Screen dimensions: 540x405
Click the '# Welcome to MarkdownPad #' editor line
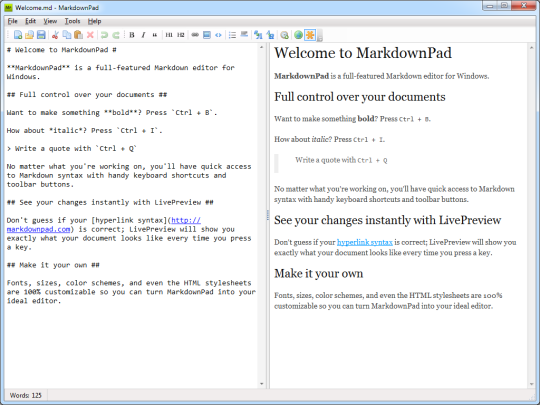point(61,50)
